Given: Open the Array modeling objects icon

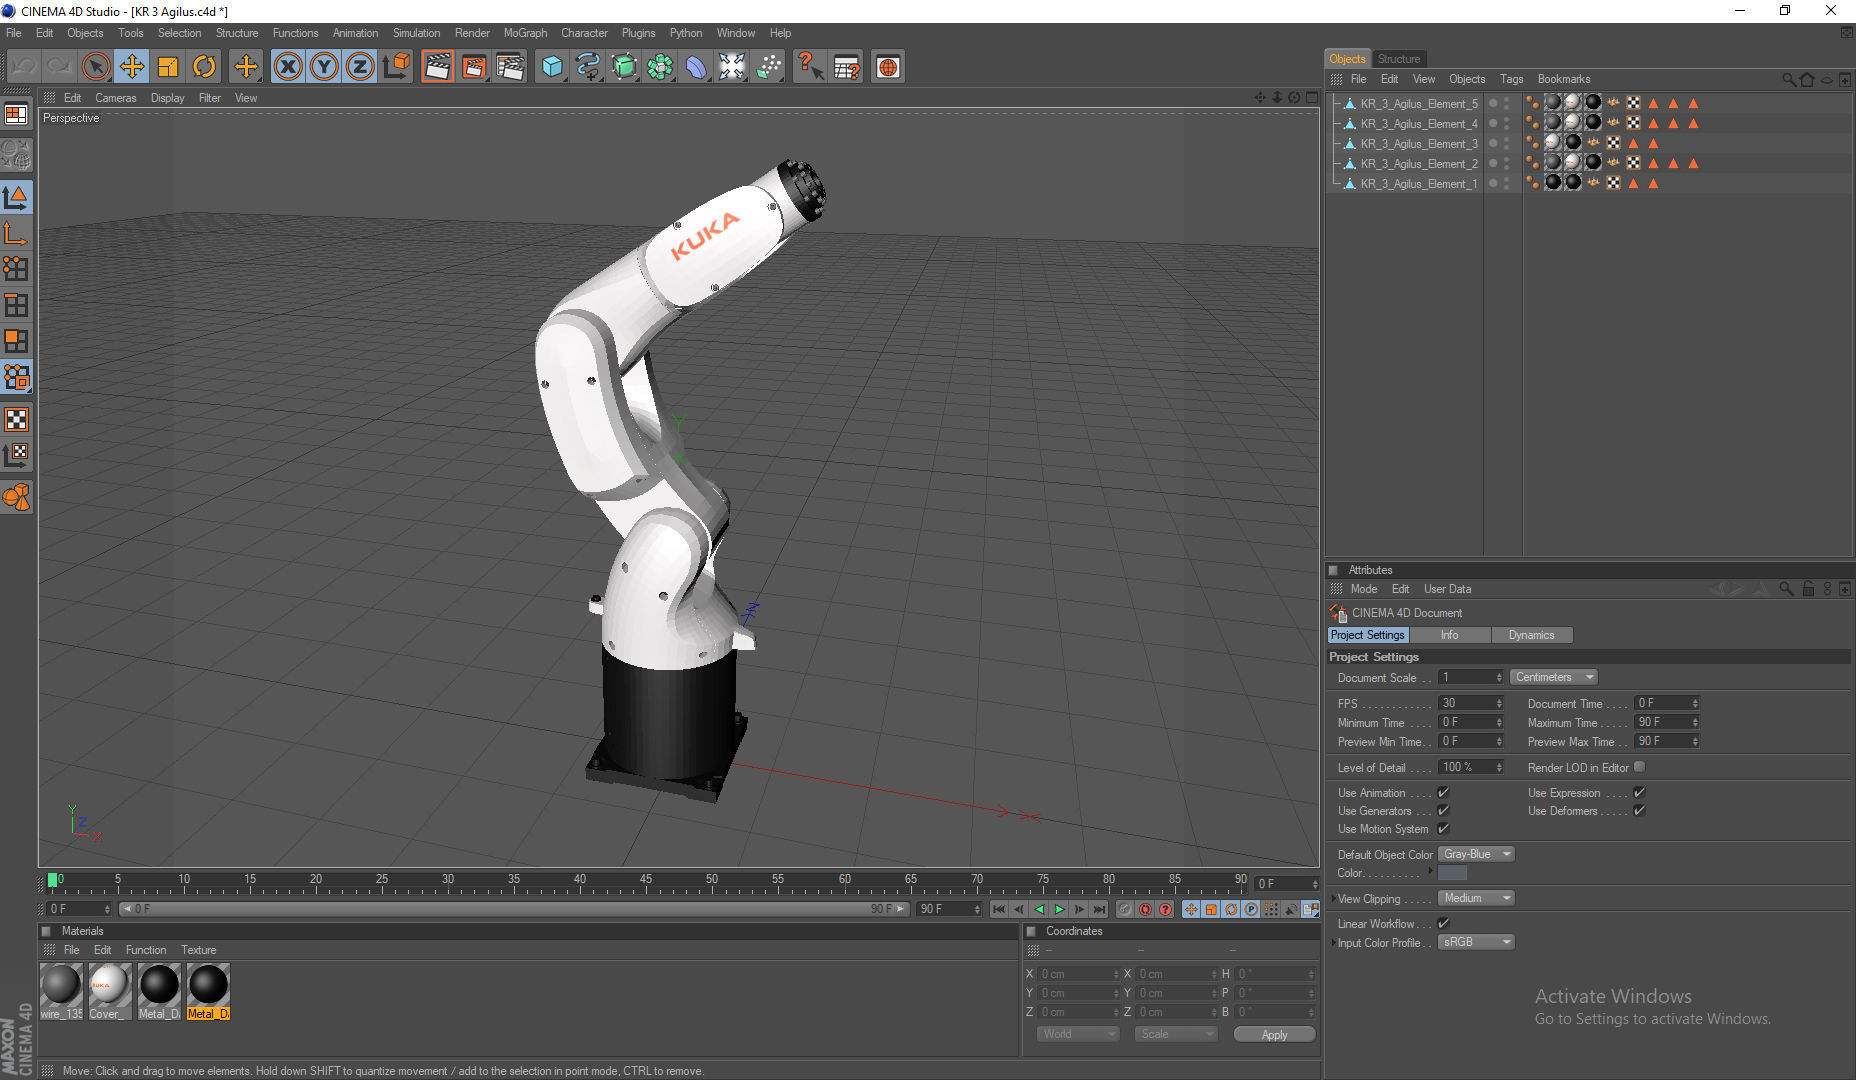Looking at the screenshot, I should [660, 67].
